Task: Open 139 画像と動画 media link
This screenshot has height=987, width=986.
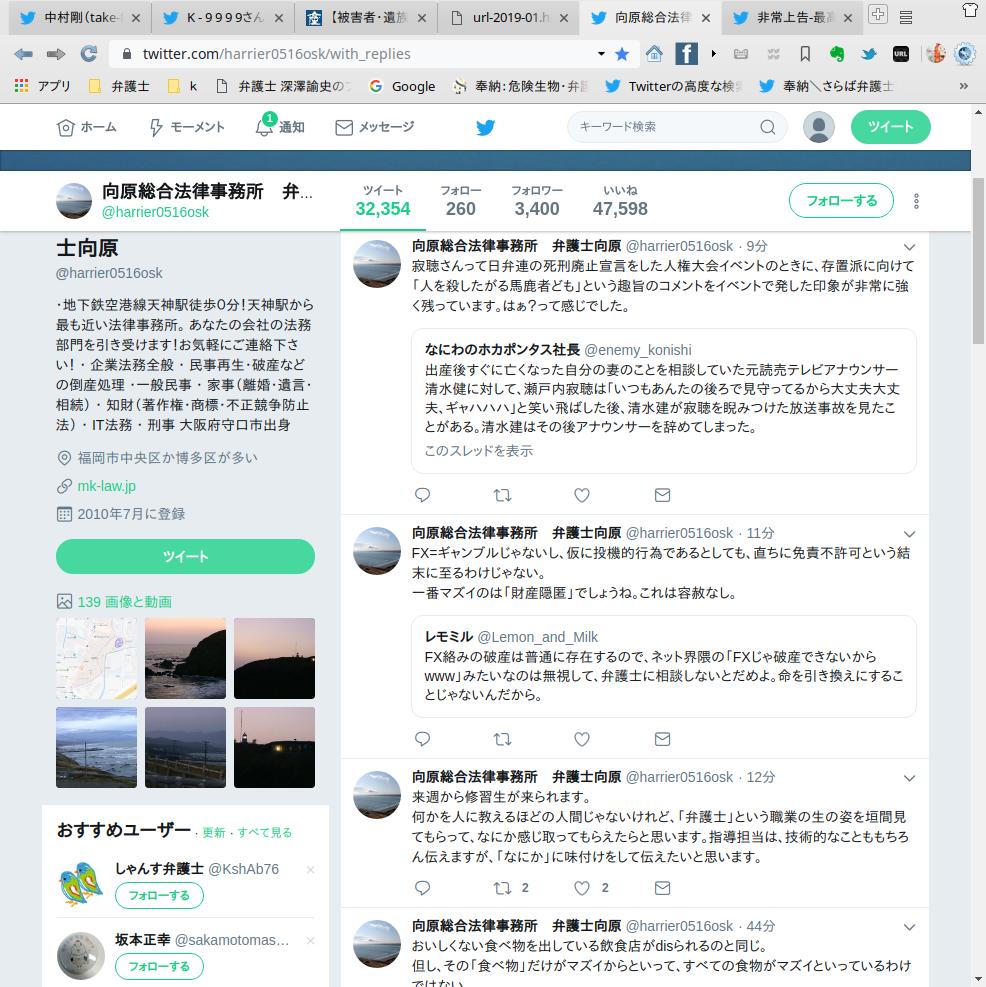Action: [125, 602]
